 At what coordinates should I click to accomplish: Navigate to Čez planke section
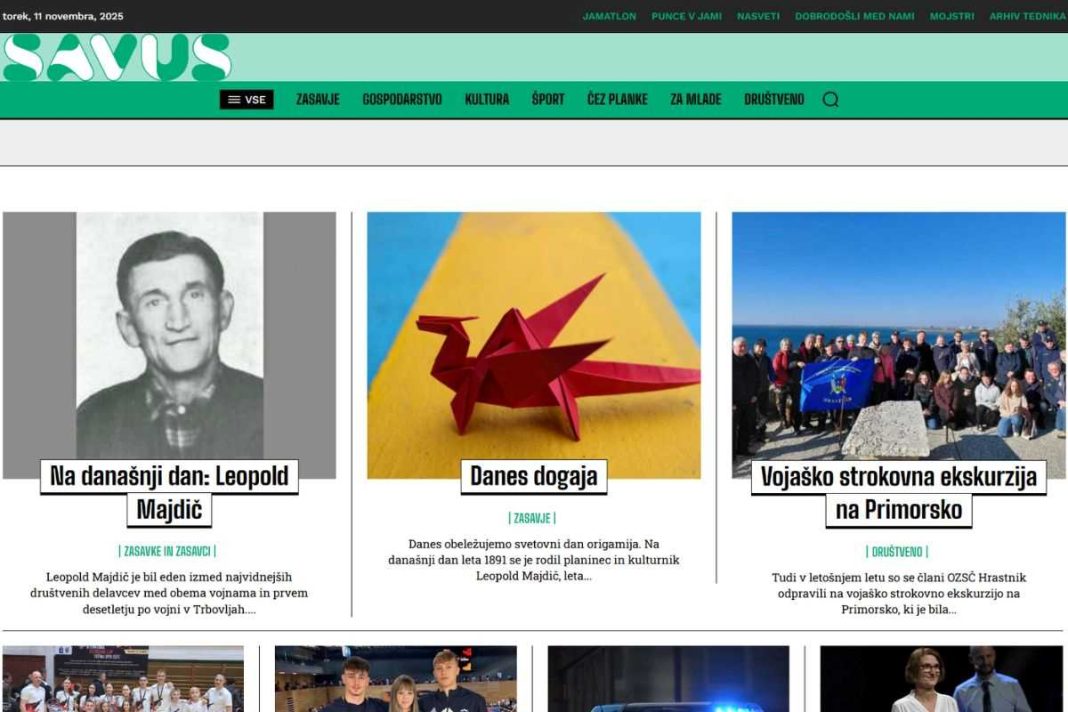[x=617, y=99]
